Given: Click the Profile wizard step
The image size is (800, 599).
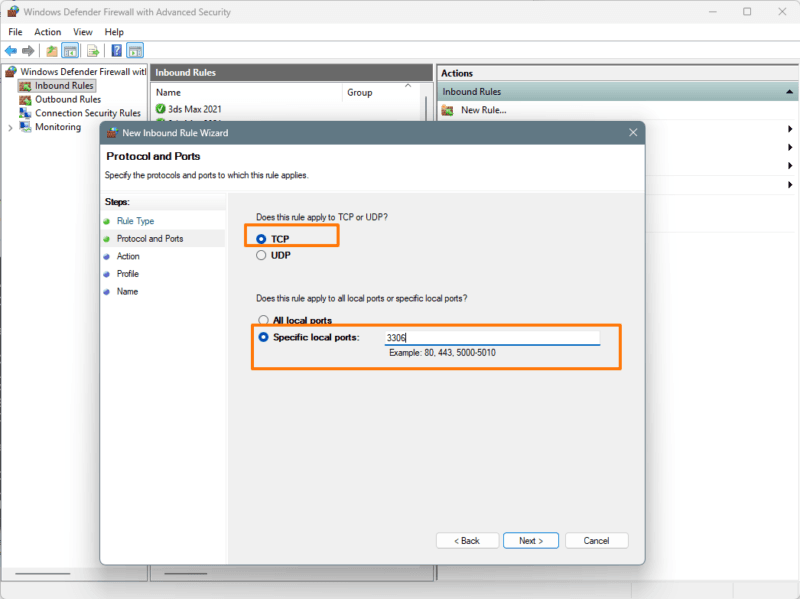Looking at the screenshot, I should 128,274.
